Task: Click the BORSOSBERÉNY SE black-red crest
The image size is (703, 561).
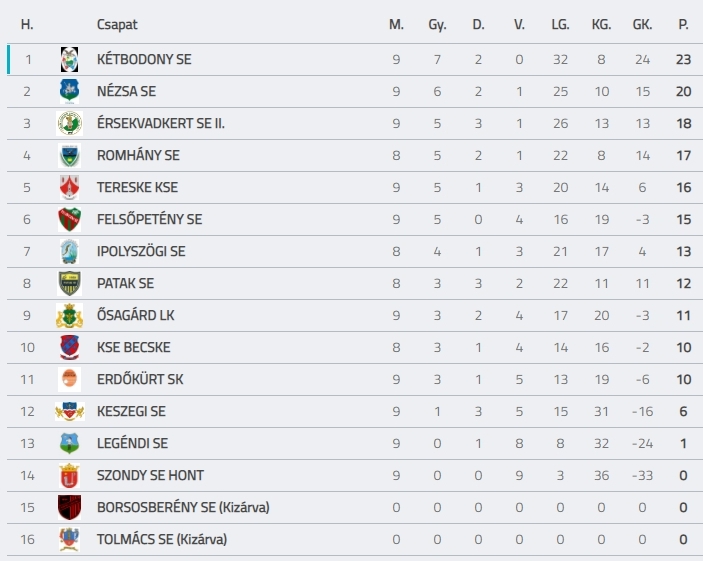Action: 69,507
